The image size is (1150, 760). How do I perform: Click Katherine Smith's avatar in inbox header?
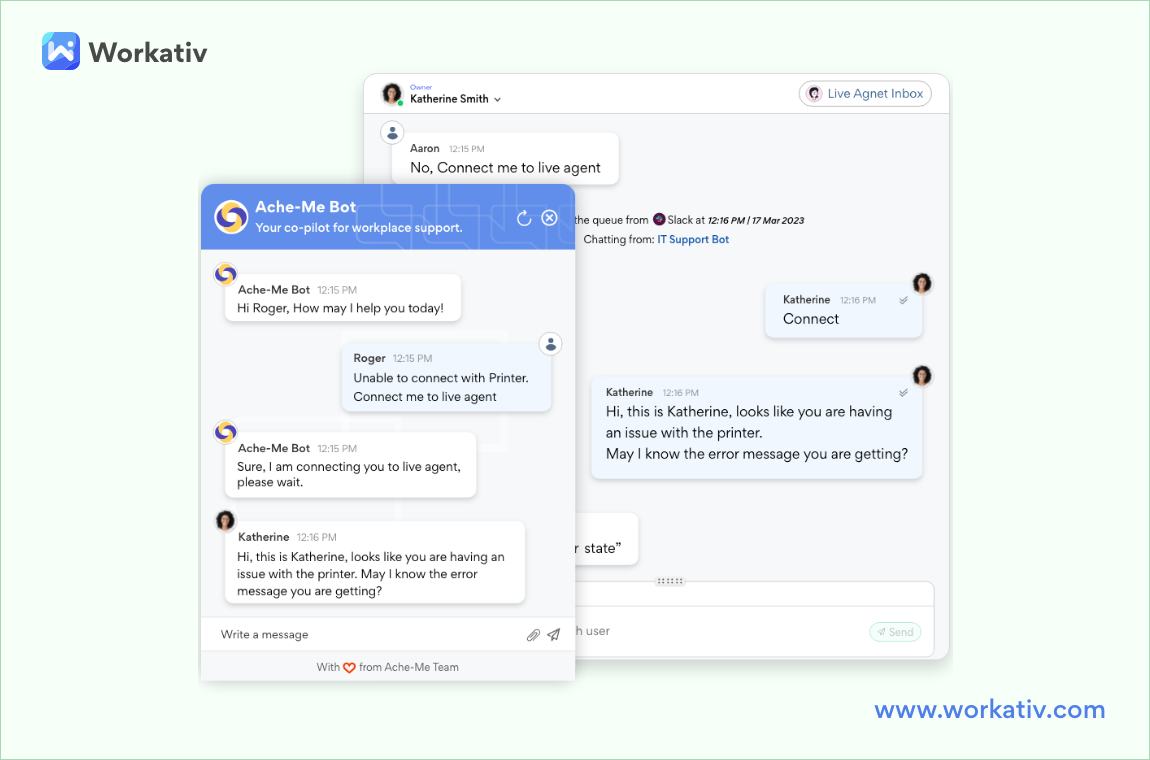coord(392,94)
